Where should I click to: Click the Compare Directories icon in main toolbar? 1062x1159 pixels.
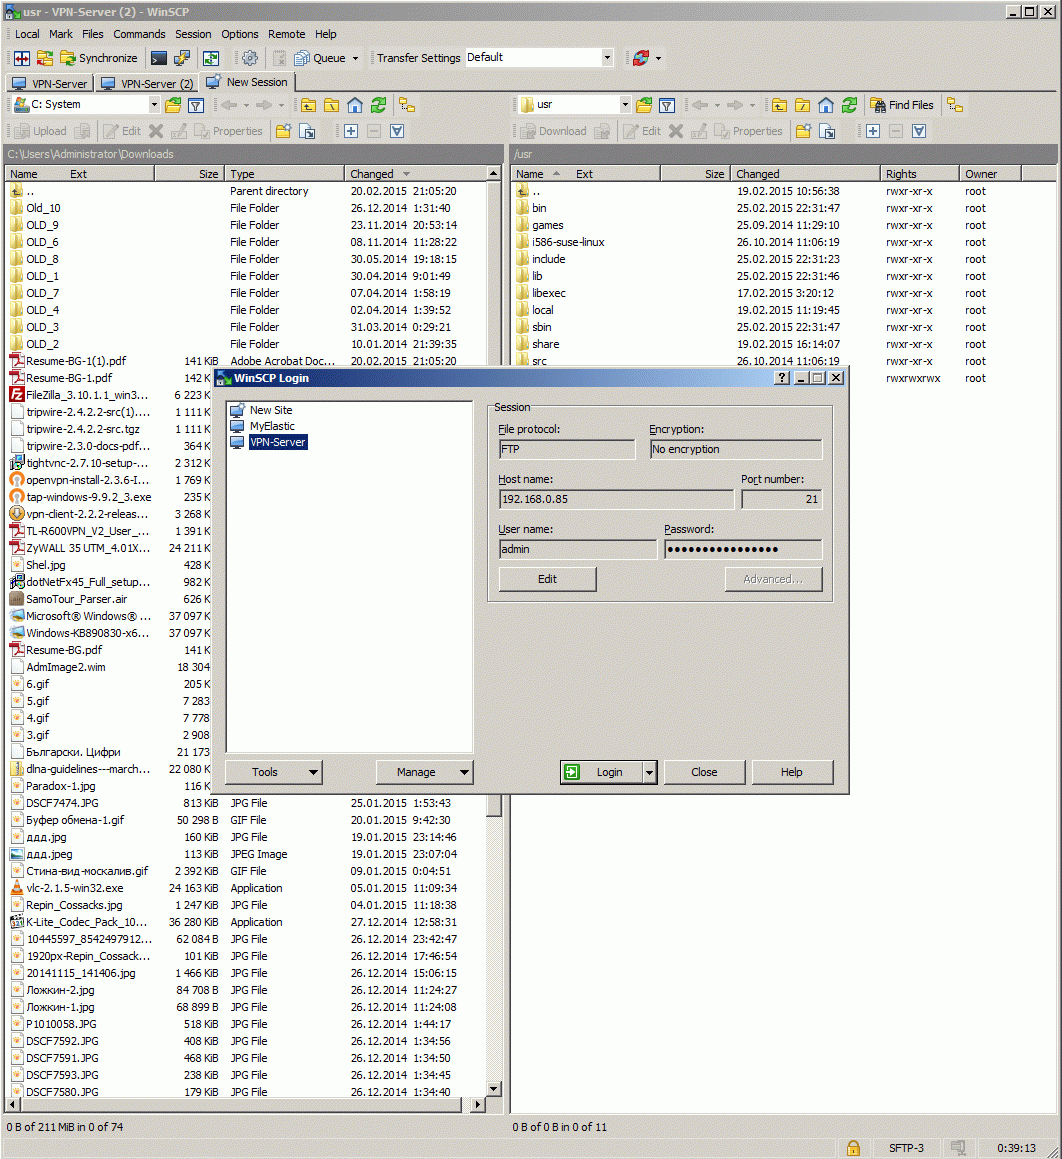[22, 58]
